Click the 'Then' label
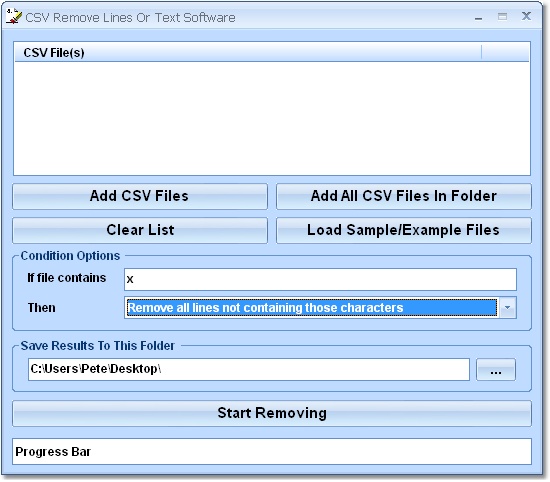Viewport: 550px width, 482px height. pos(42,308)
